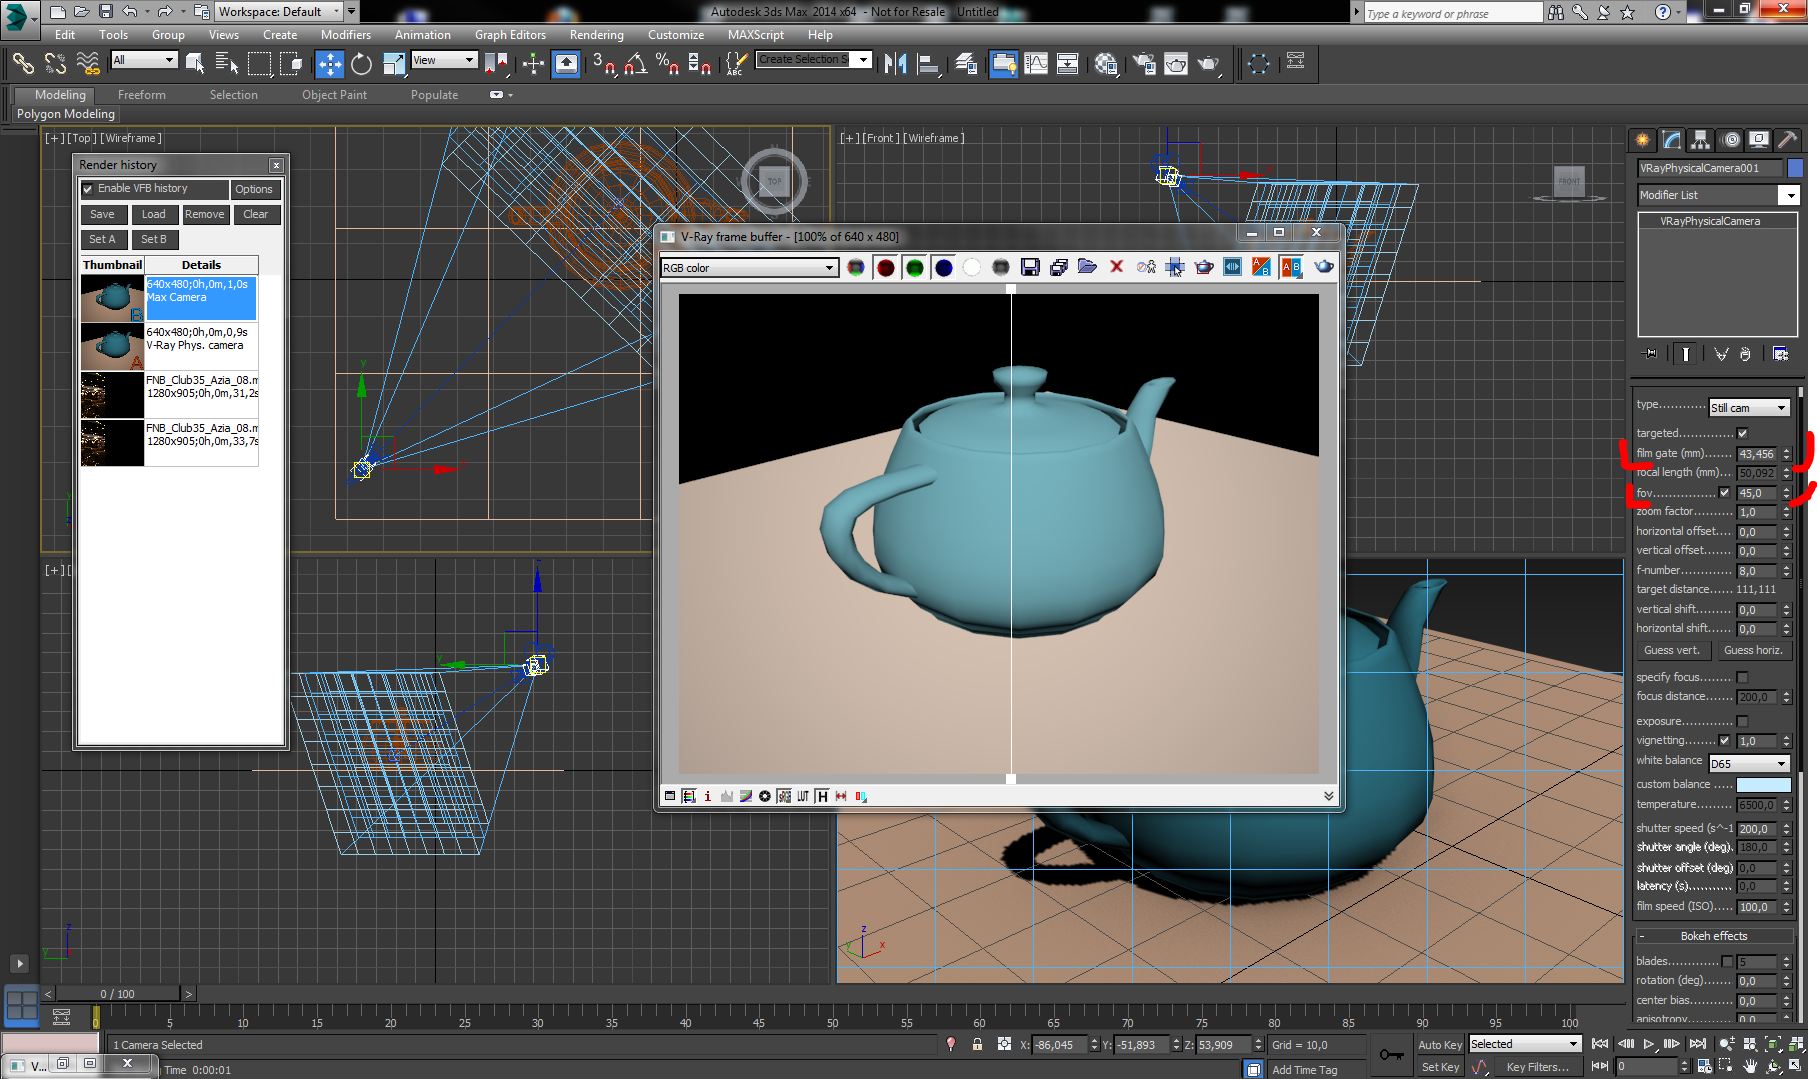Click the Guess vert. button

click(x=1672, y=651)
